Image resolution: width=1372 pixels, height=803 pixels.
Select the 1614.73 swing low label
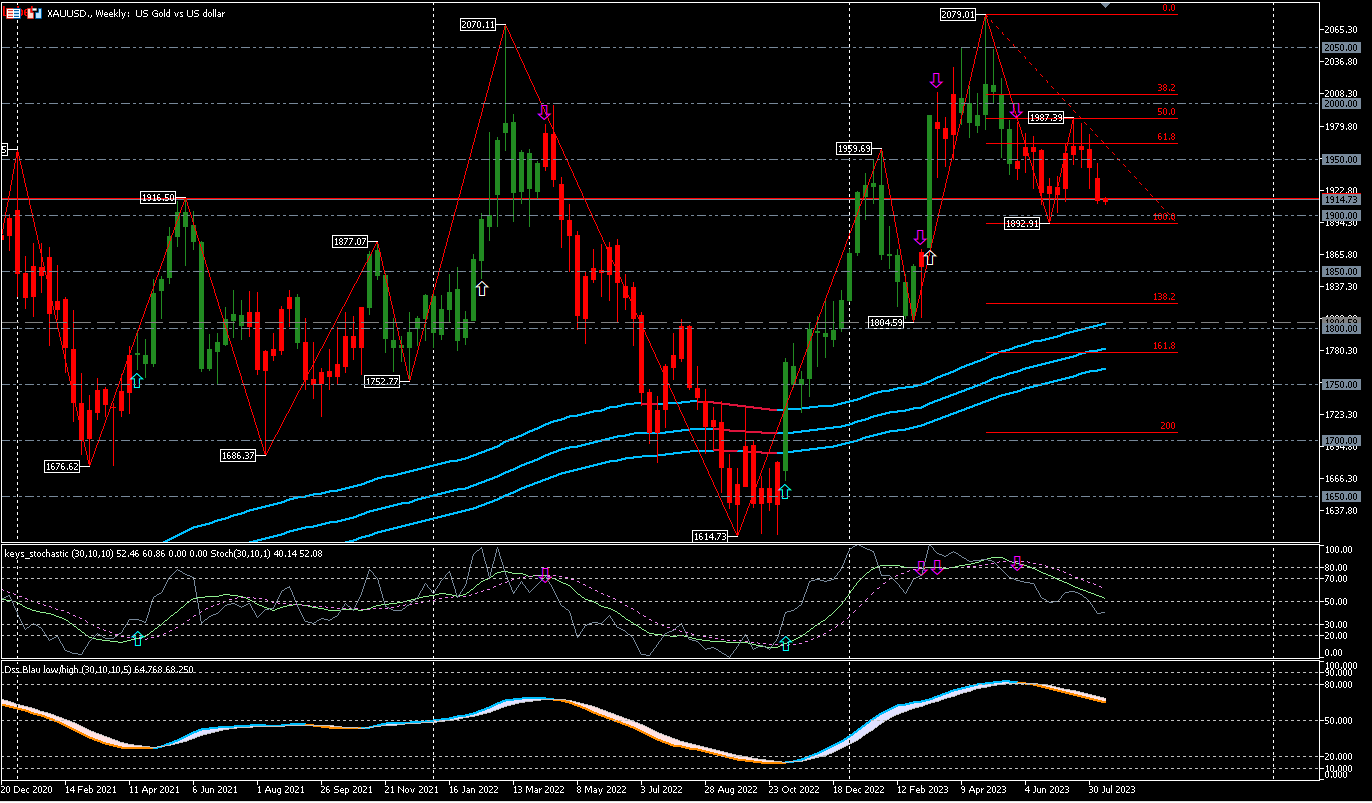712,536
